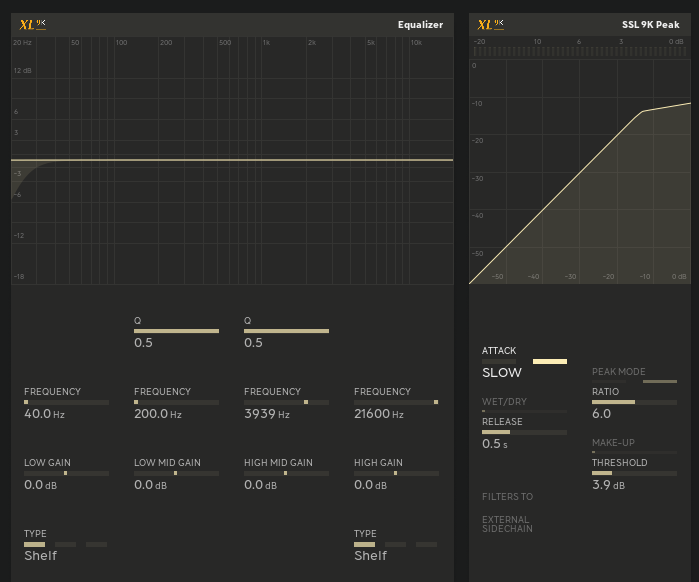Click the SLOW attack value text

coord(502,373)
